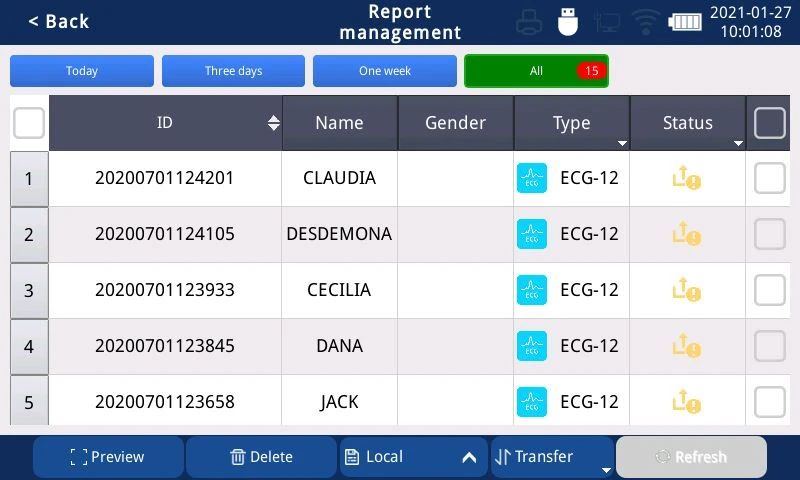Filter reports by Three days

tap(233, 71)
